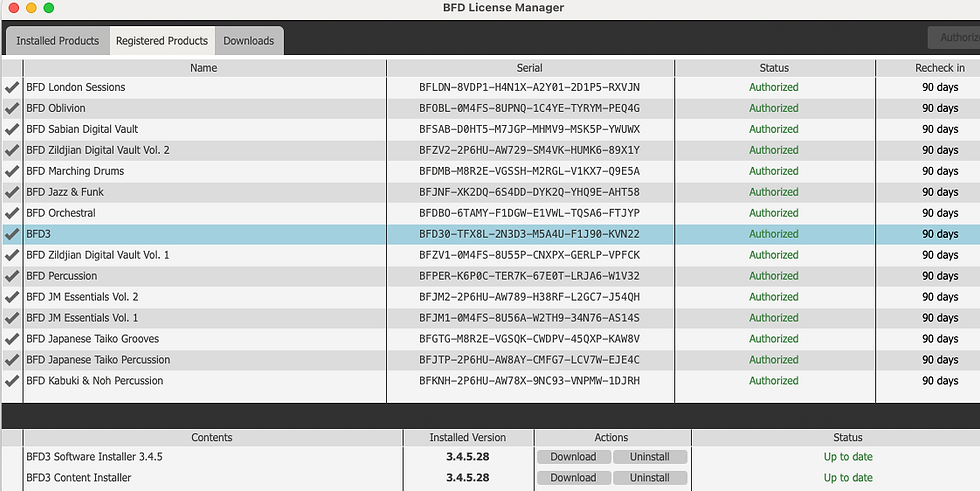Image resolution: width=980 pixels, height=491 pixels.
Task: Click checkmark icon beside BFD Marching Drums
Action: click(x=11, y=171)
